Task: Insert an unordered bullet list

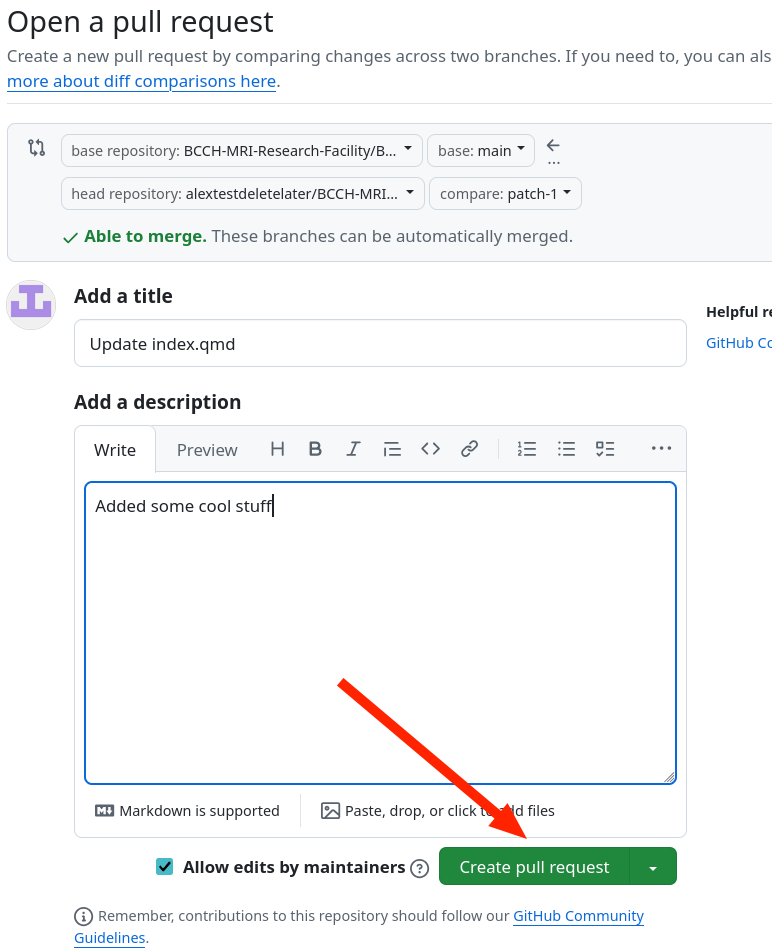Action: (567, 449)
